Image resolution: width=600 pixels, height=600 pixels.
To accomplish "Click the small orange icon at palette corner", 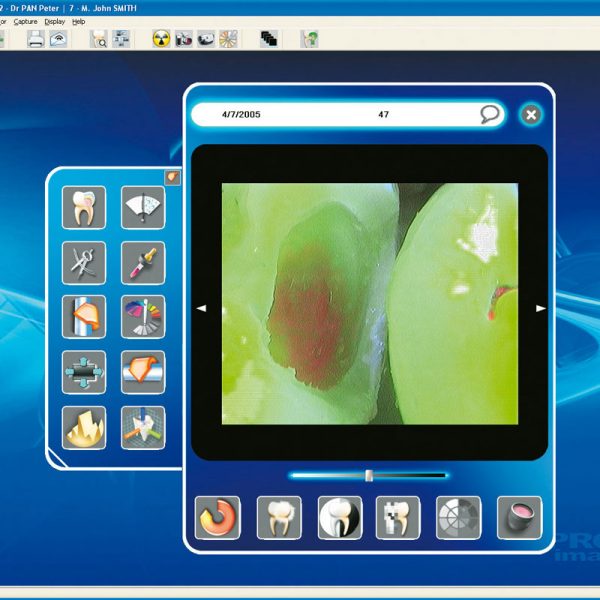I will 172,178.
